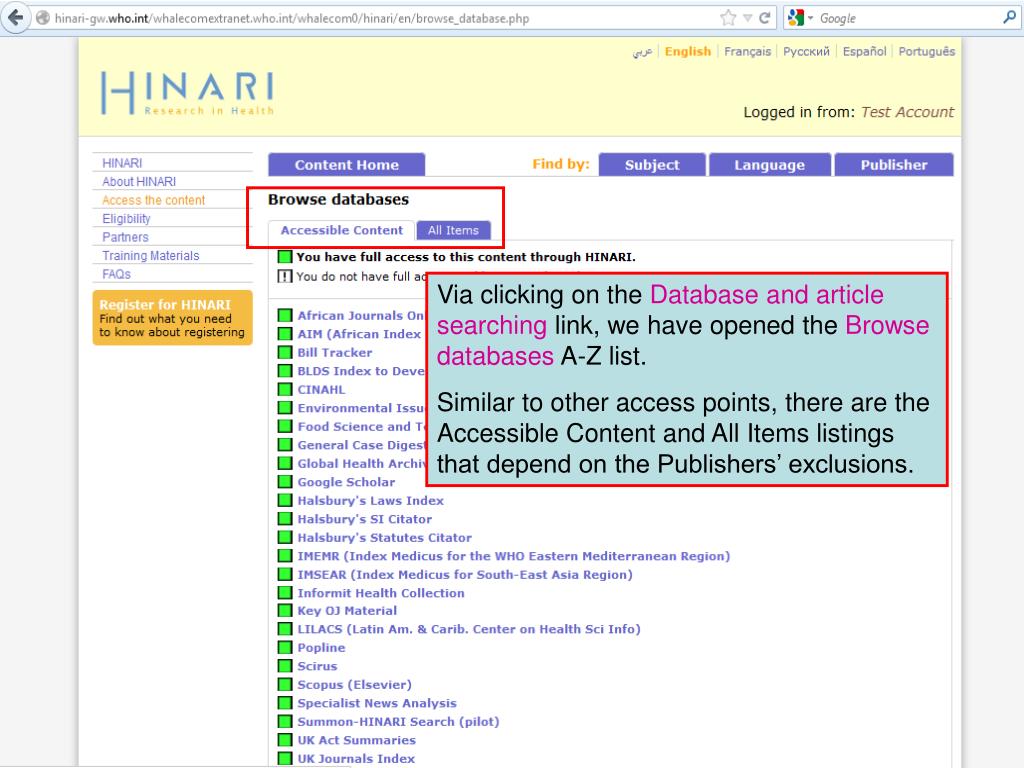Select the Accessible Content tab
The width and height of the screenshot is (1024, 768).
coord(342,231)
